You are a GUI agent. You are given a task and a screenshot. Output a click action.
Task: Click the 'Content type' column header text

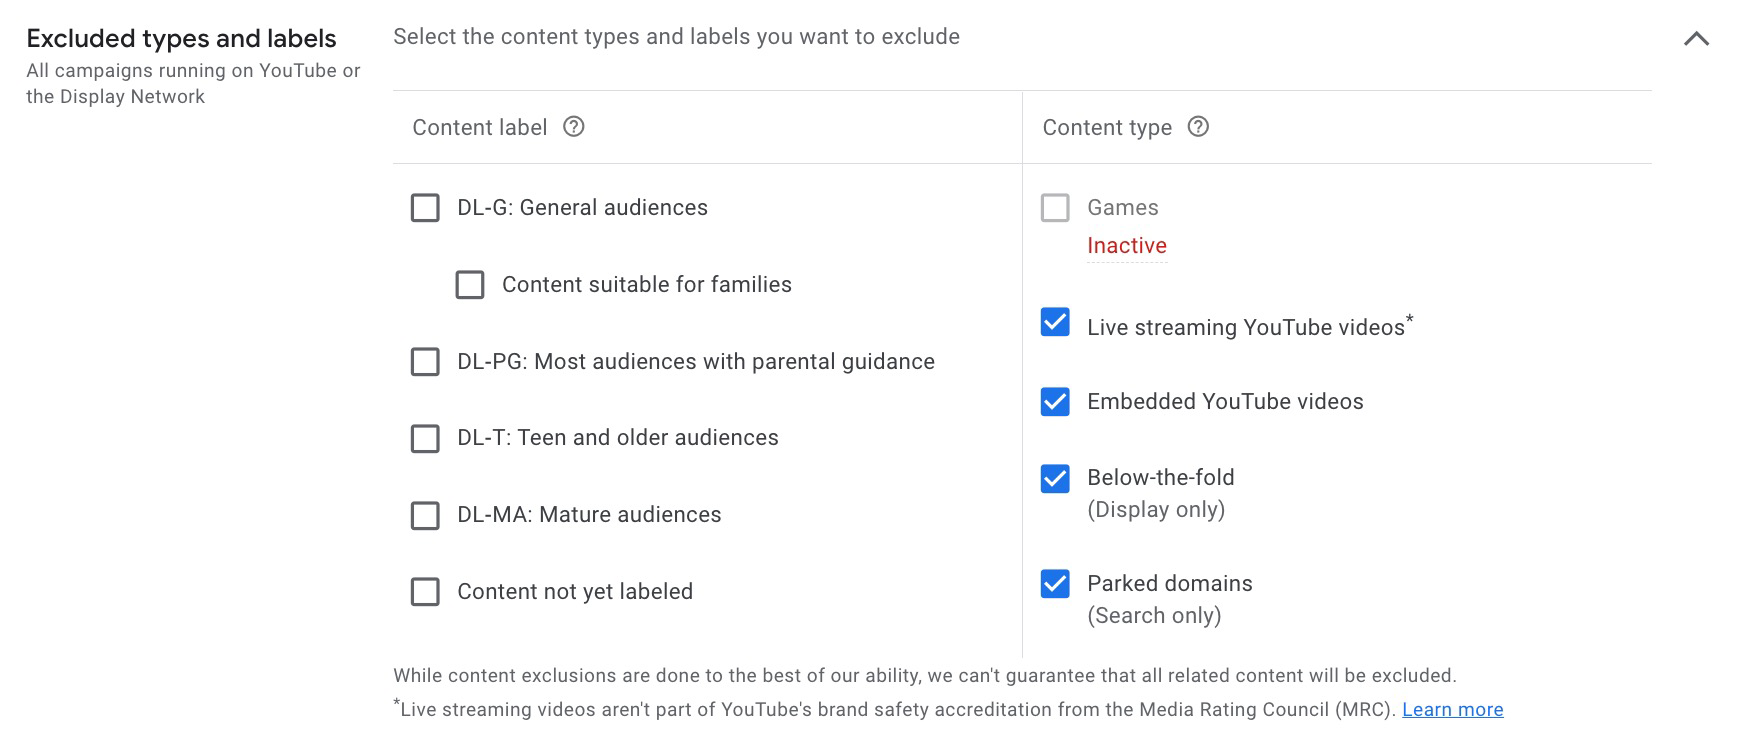pyautogui.click(x=1107, y=128)
